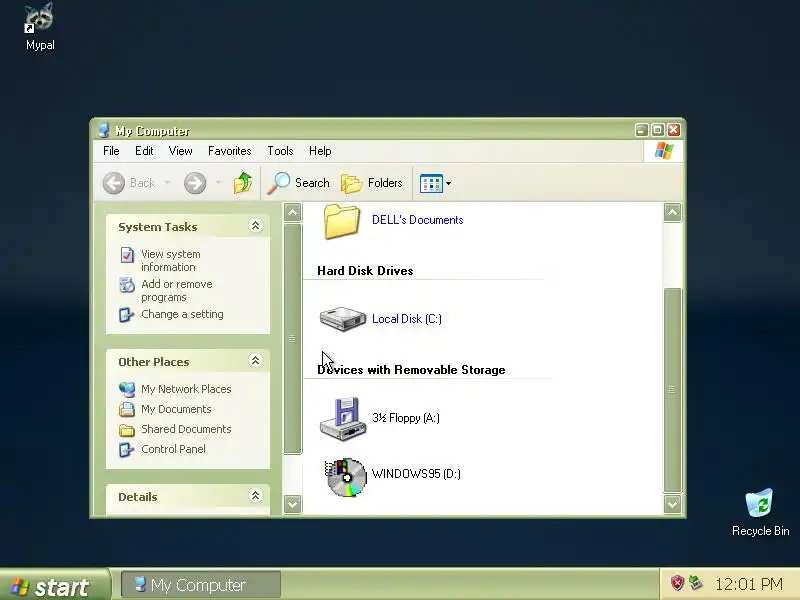Click the View system information link
Viewport: 800px width, 600px height.
point(170,261)
